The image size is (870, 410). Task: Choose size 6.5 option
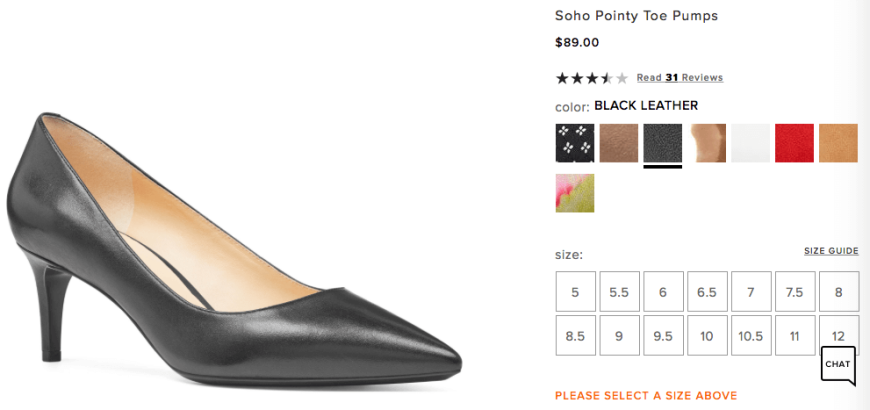(x=707, y=291)
